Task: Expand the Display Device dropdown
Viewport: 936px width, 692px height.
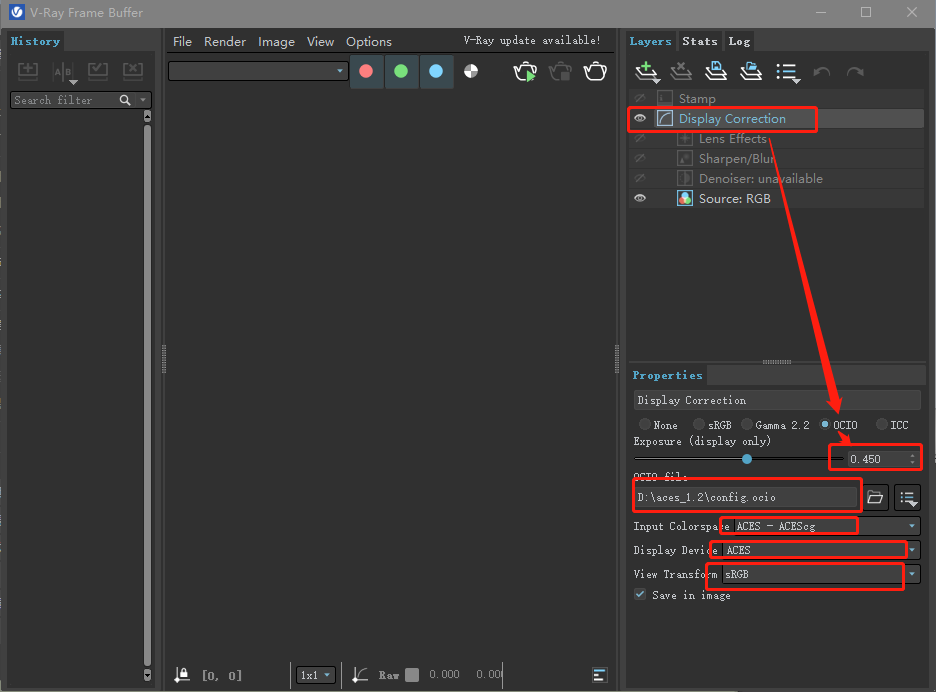Action: pyautogui.click(x=912, y=550)
